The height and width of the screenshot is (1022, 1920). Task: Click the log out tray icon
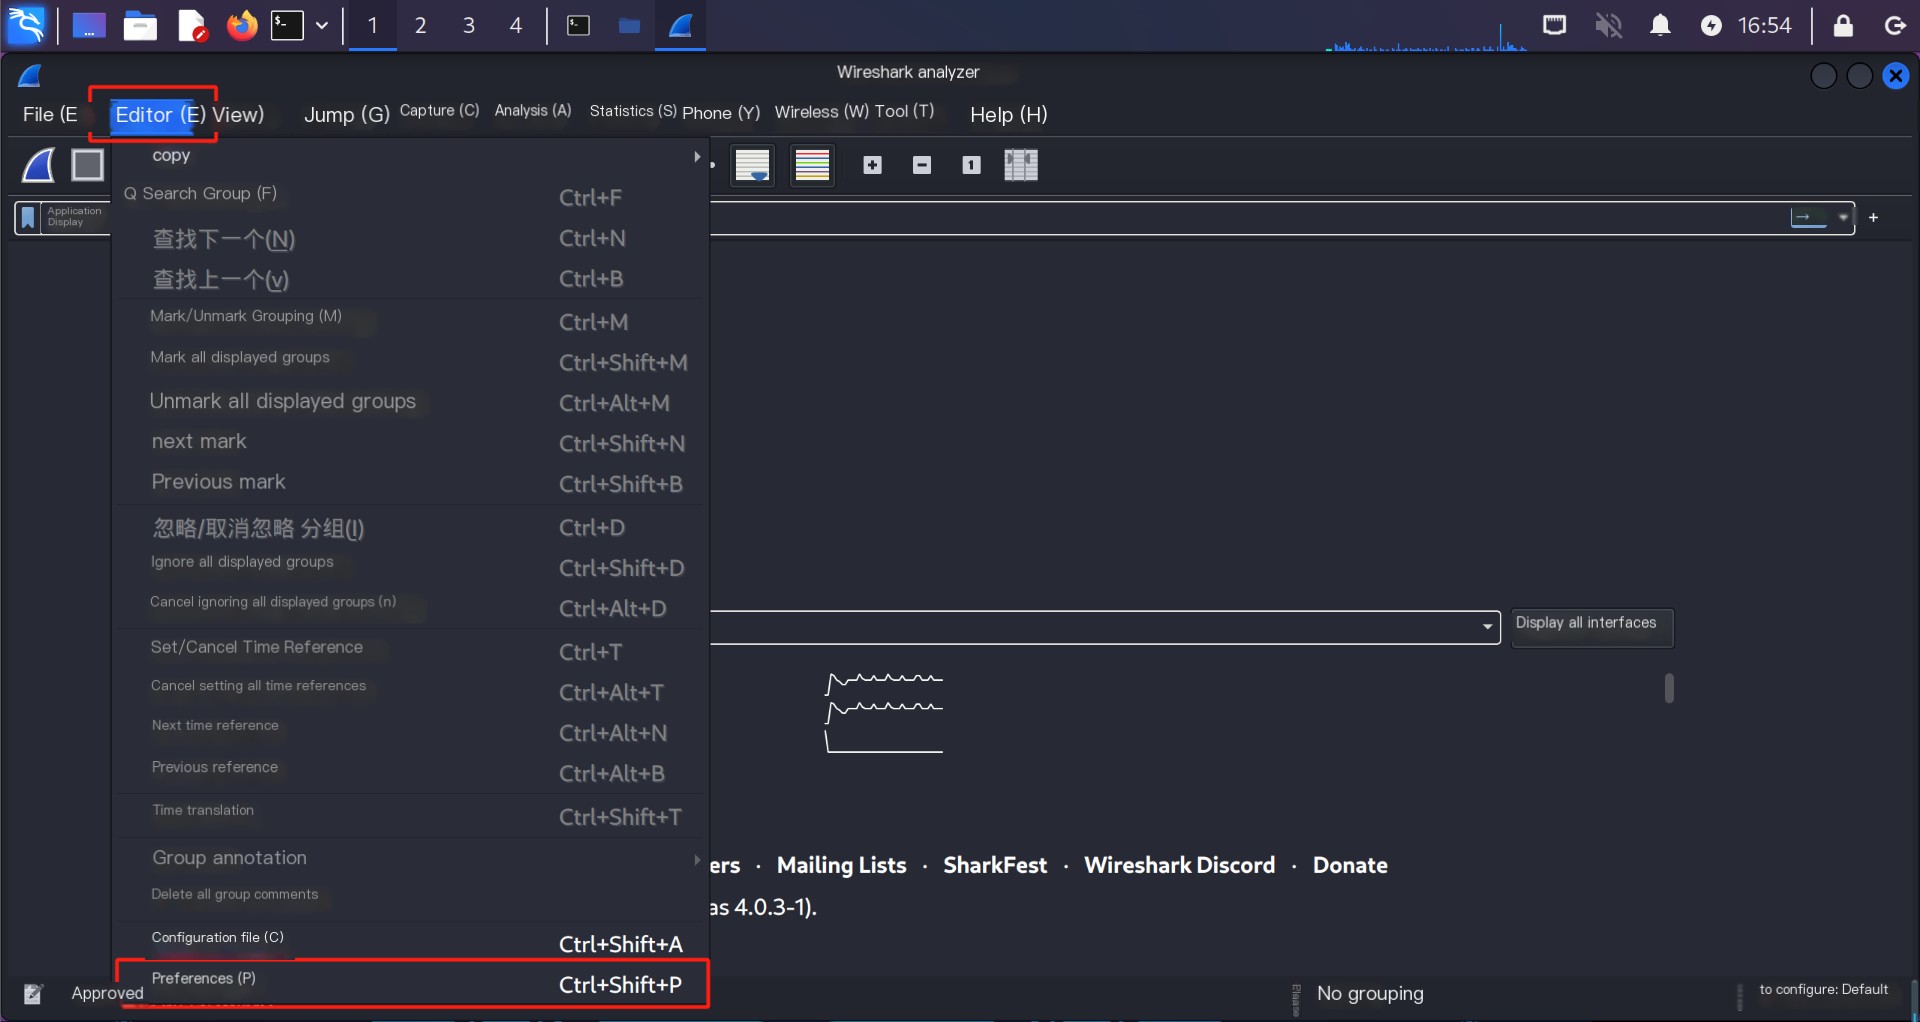tap(1895, 25)
